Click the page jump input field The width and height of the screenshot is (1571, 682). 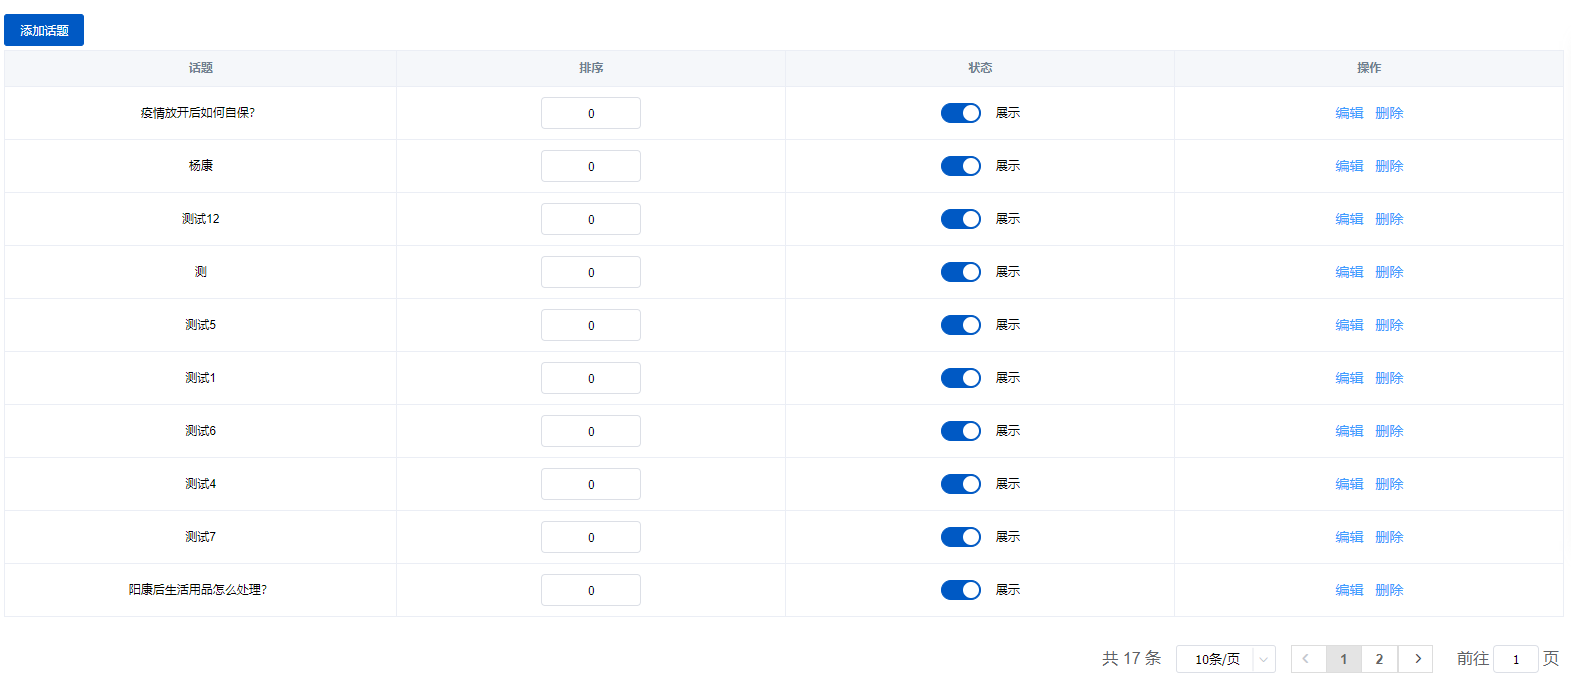coord(1515,659)
